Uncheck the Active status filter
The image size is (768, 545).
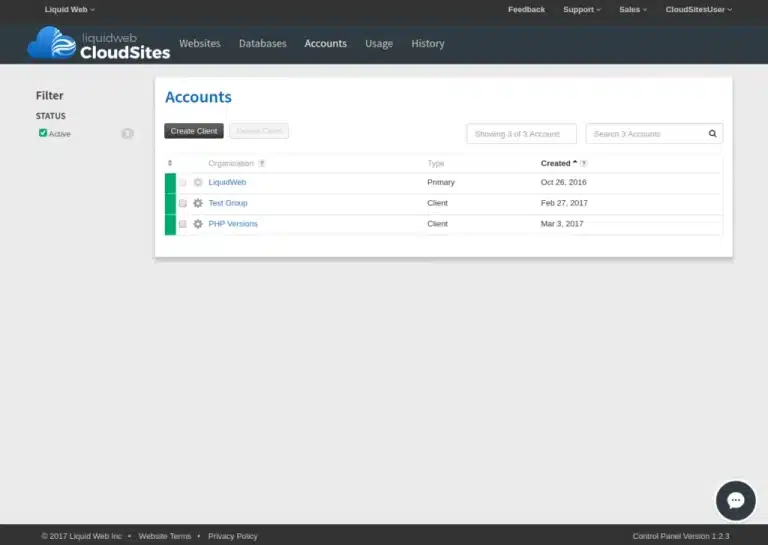(43, 133)
